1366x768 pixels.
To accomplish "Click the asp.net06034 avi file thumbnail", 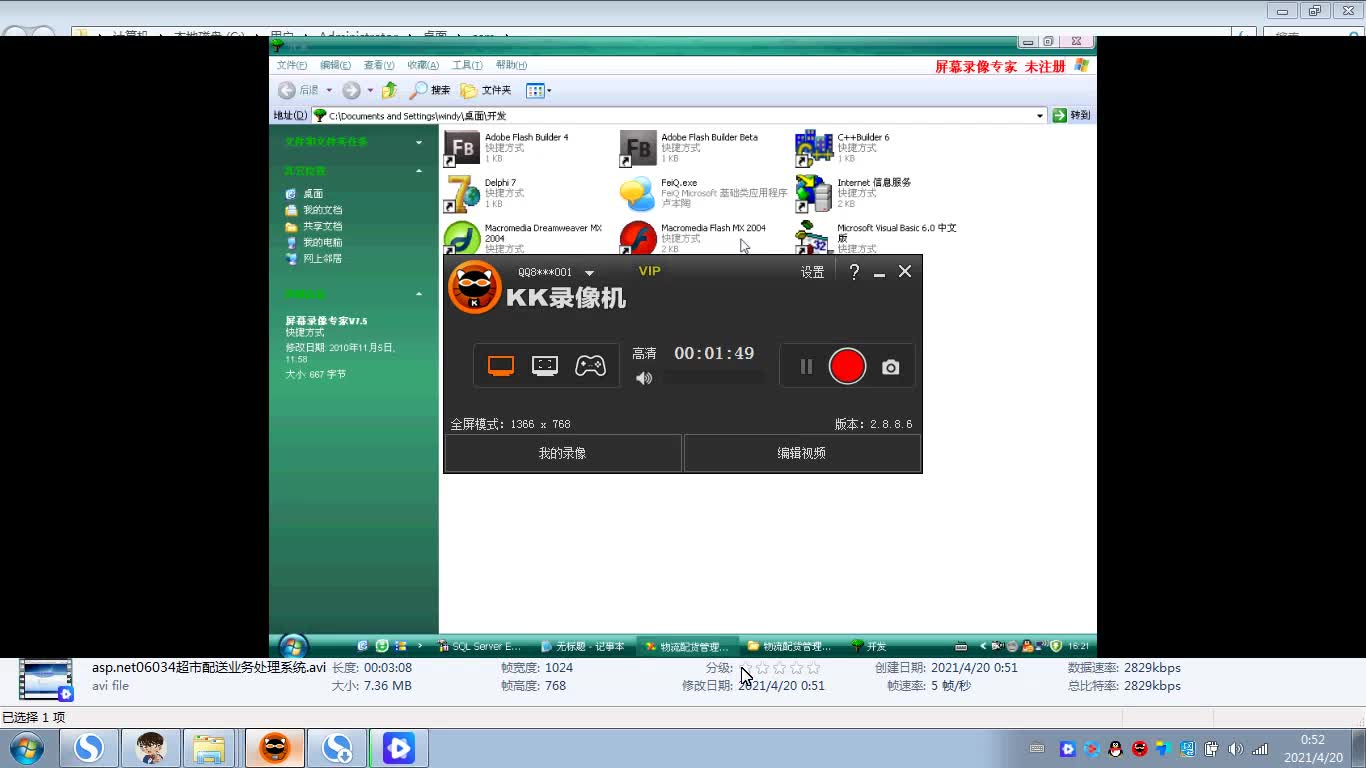I will pos(46,679).
